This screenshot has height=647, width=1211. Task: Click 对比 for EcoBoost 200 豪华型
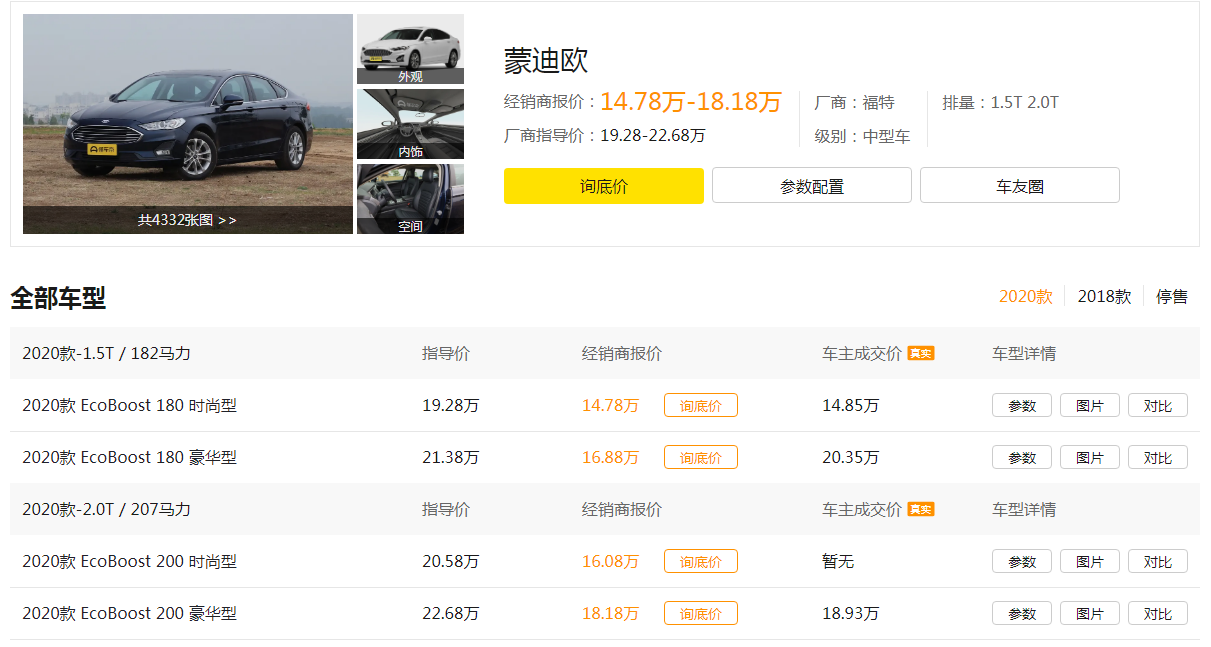coord(1158,613)
